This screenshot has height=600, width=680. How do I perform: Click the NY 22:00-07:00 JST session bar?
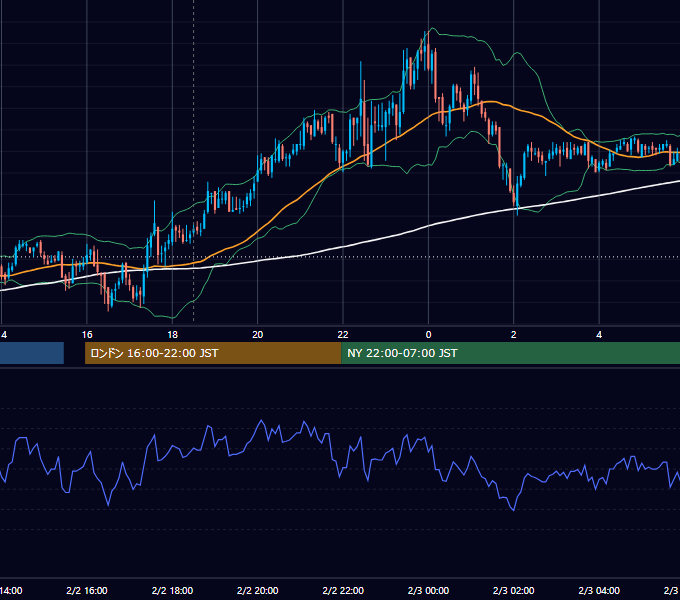click(x=510, y=353)
